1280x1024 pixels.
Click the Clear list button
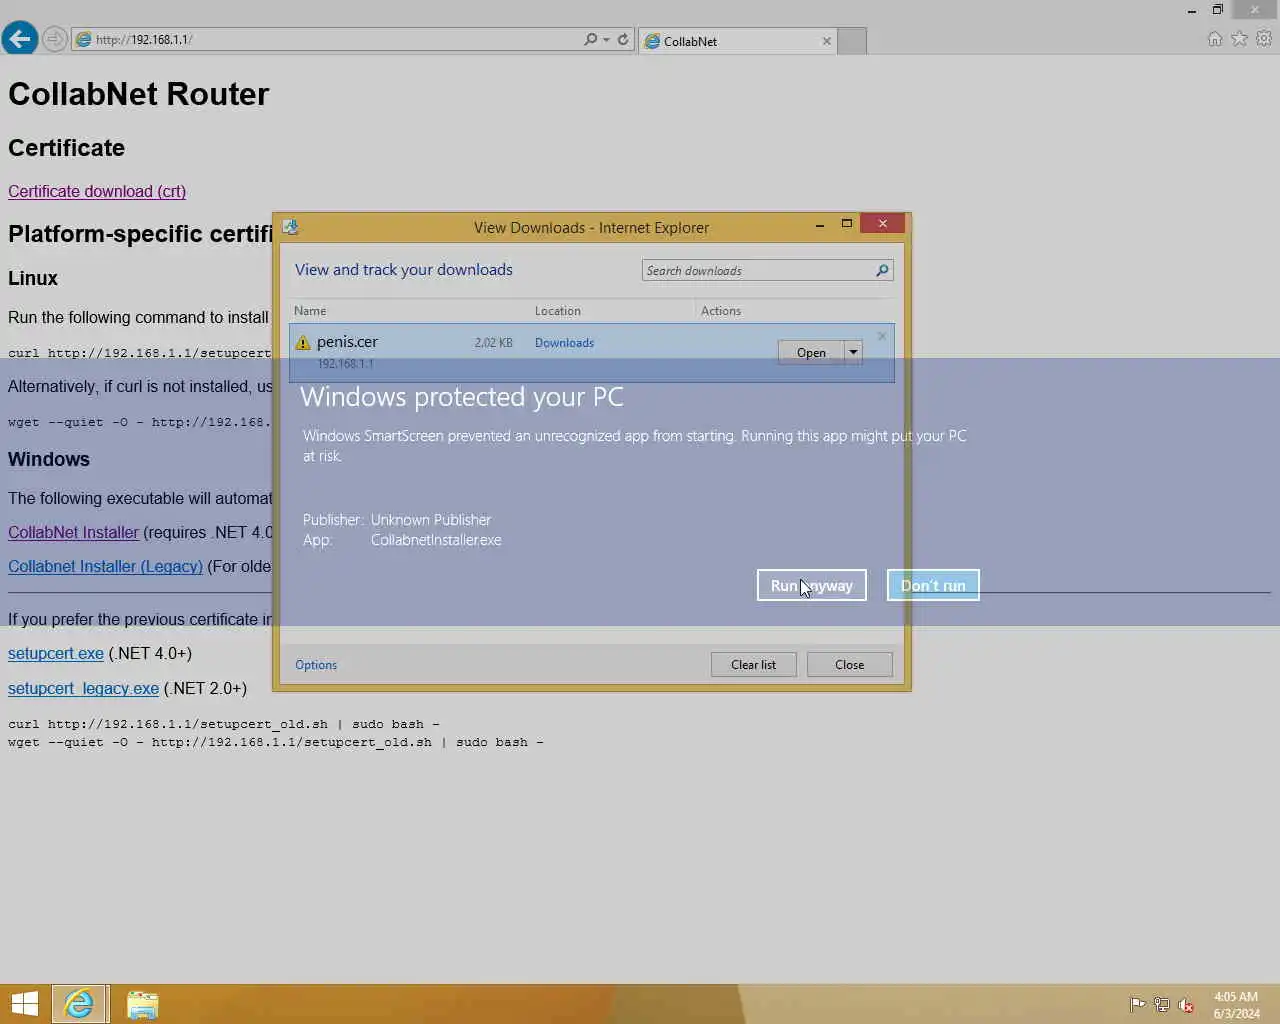point(753,664)
